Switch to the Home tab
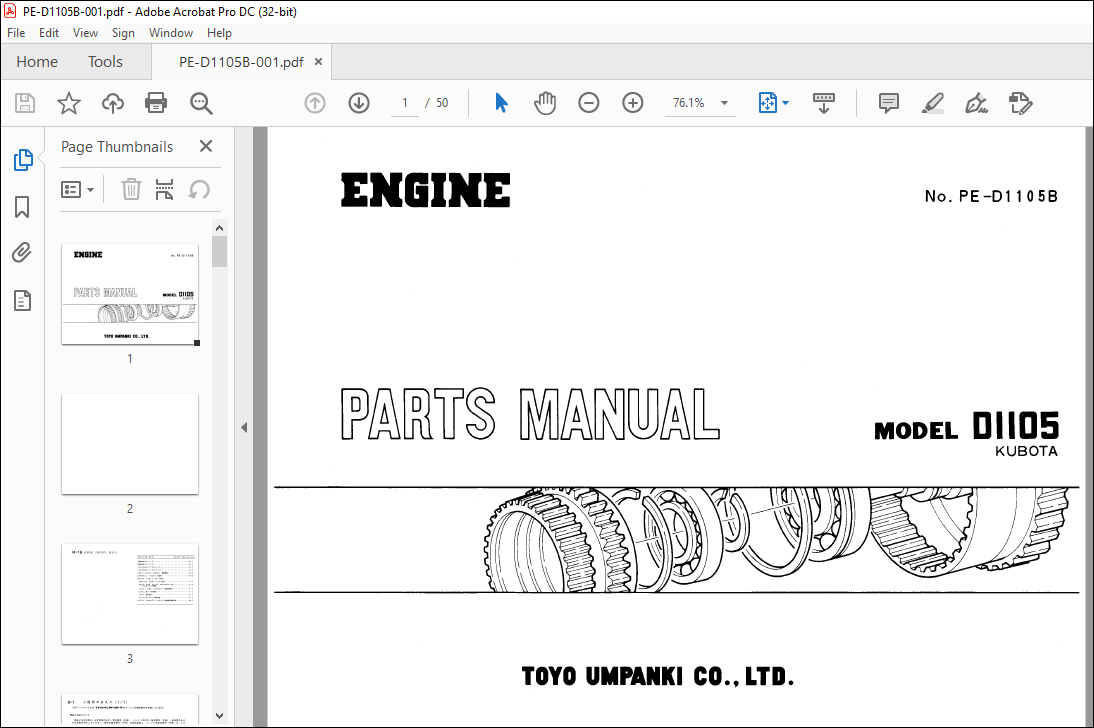Image resolution: width=1094 pixels, height=728 pixels. pyautogui.click(x=37, y=61)
